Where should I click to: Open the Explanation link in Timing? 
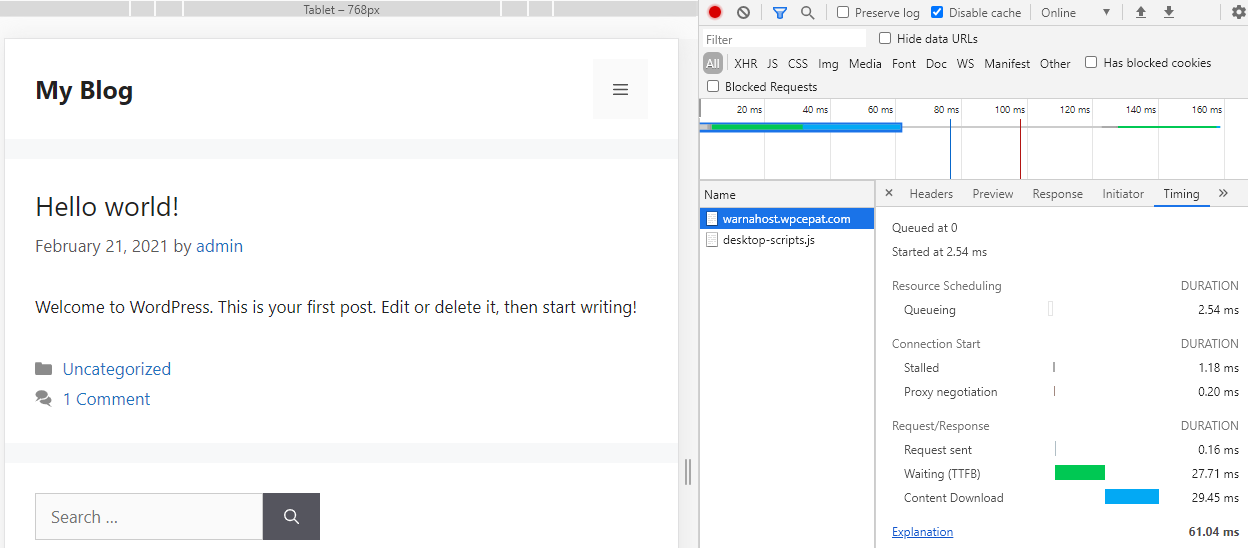click(x=922, y=532)
